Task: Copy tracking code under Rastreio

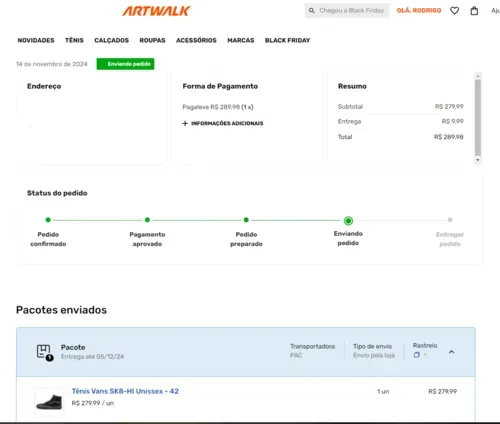Action: (x=416, y=355)
